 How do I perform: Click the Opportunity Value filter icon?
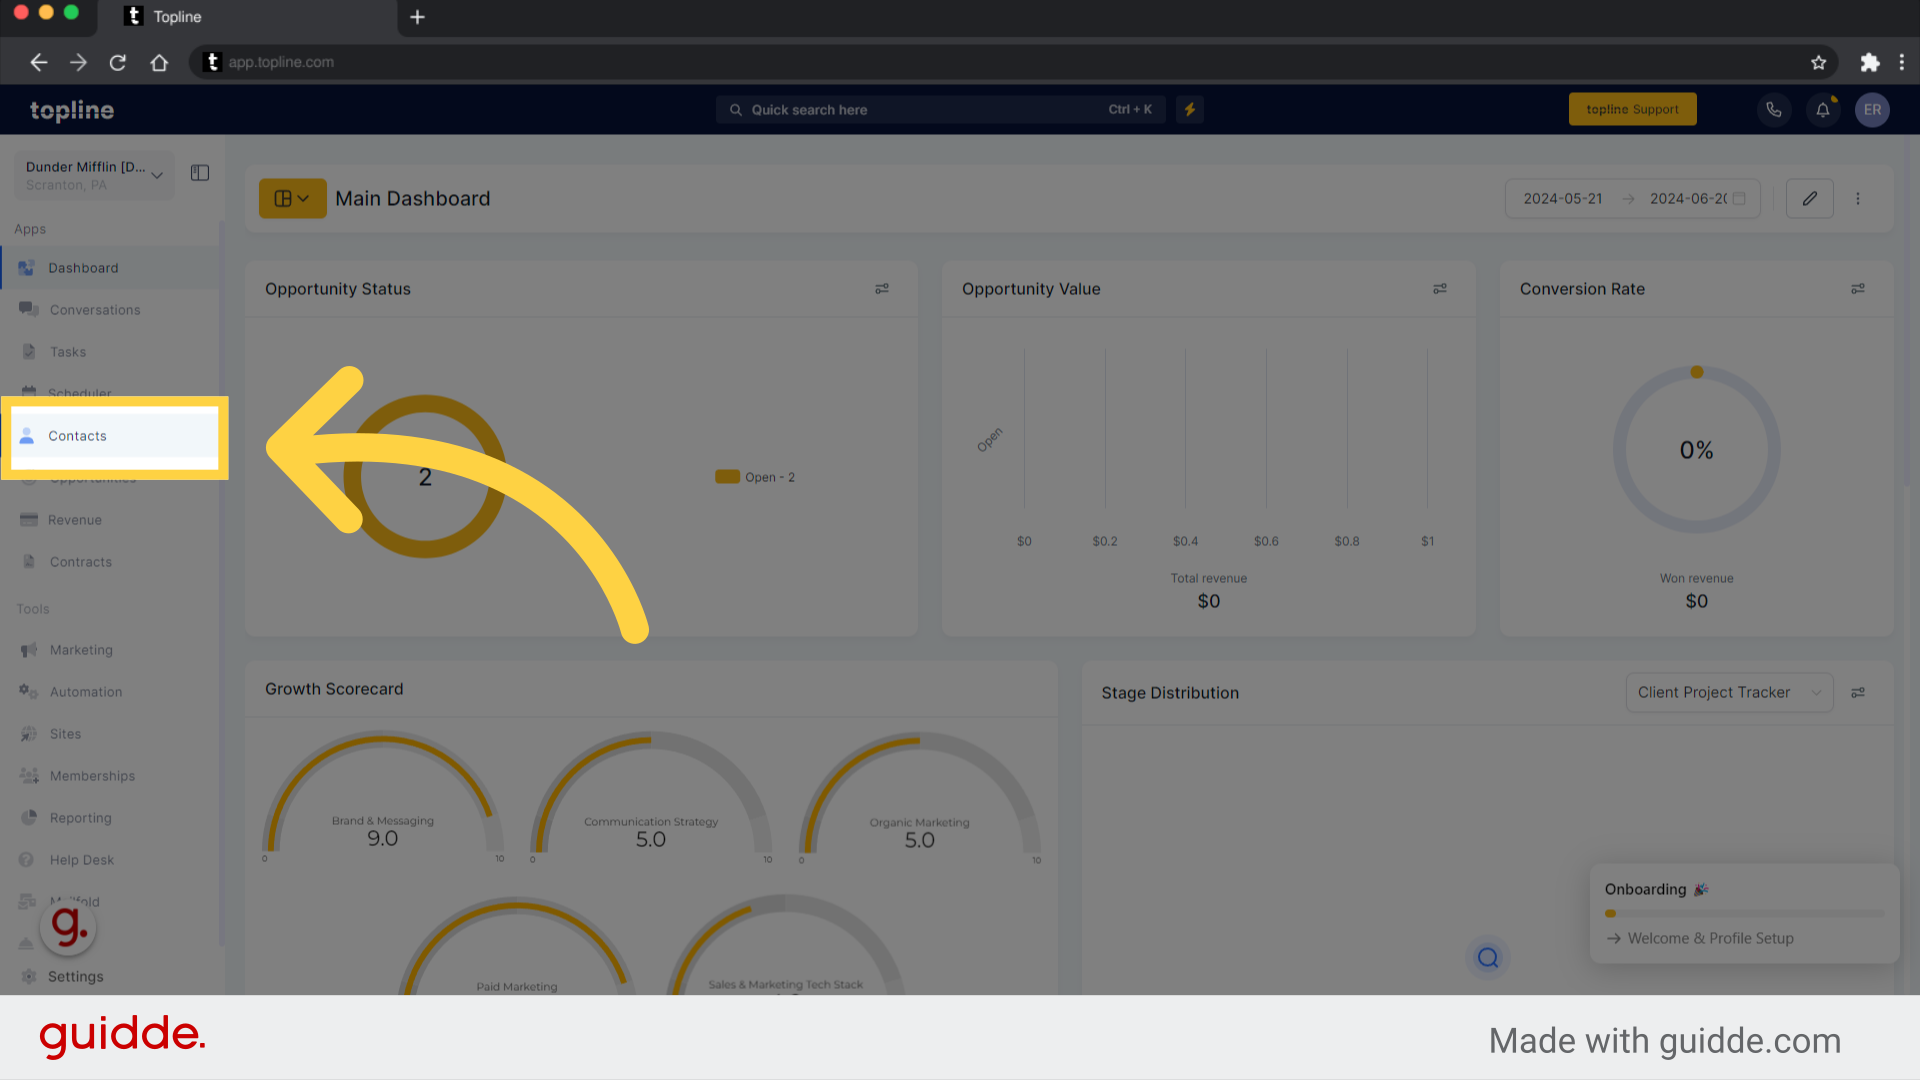point(1439,289)
